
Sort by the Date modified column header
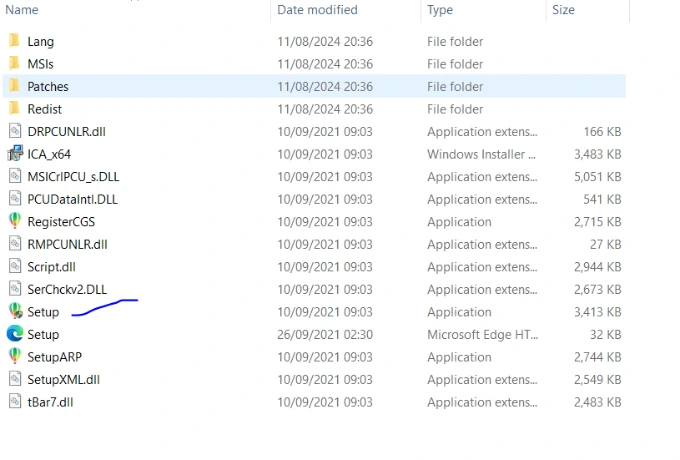tap(317, 10)
